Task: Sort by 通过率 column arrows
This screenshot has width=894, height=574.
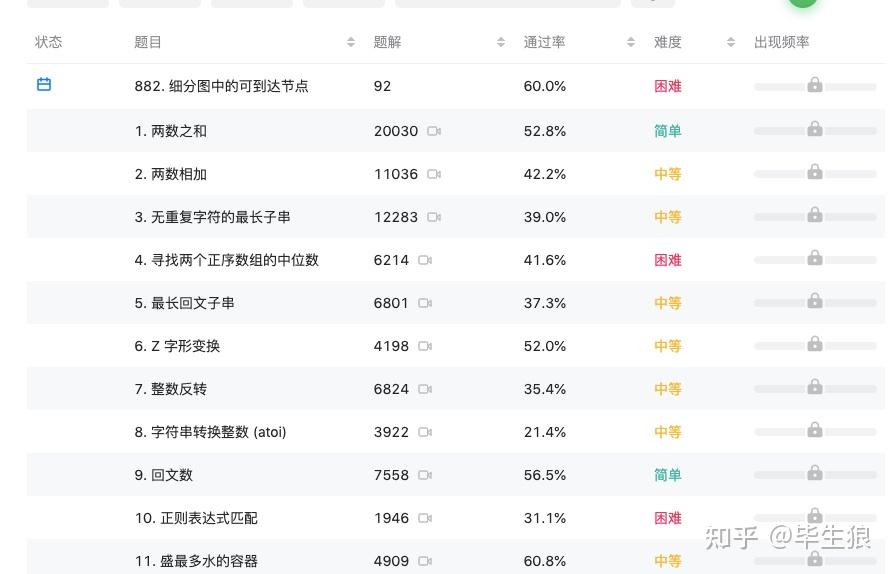Action: coord(631,42)
